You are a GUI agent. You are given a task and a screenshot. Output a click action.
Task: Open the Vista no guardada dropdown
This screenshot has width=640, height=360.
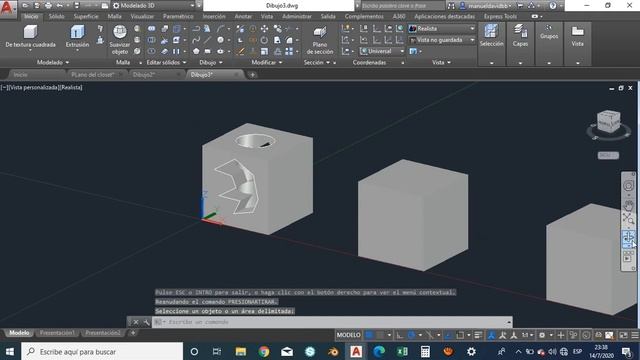[442, 40]
